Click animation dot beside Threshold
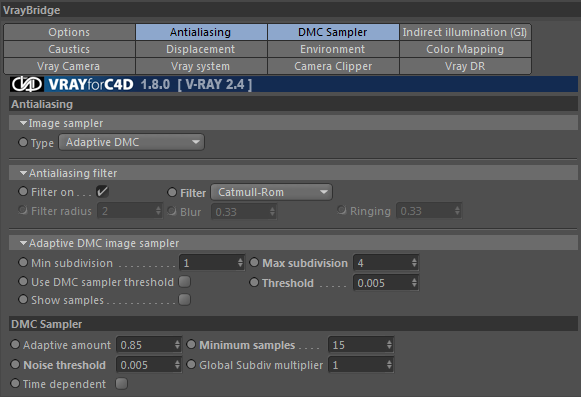The width and height of the screenshot is (581, 397). coord(254,282)
